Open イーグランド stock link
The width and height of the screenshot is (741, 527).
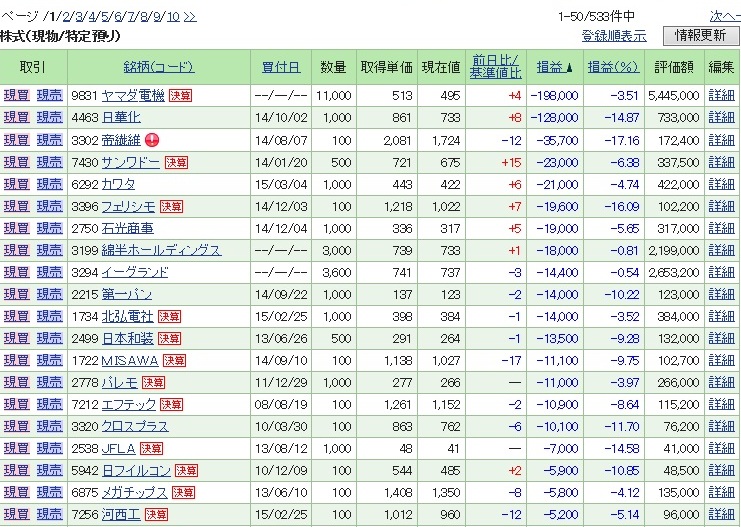pyautogui.click(x=135, y=272)
